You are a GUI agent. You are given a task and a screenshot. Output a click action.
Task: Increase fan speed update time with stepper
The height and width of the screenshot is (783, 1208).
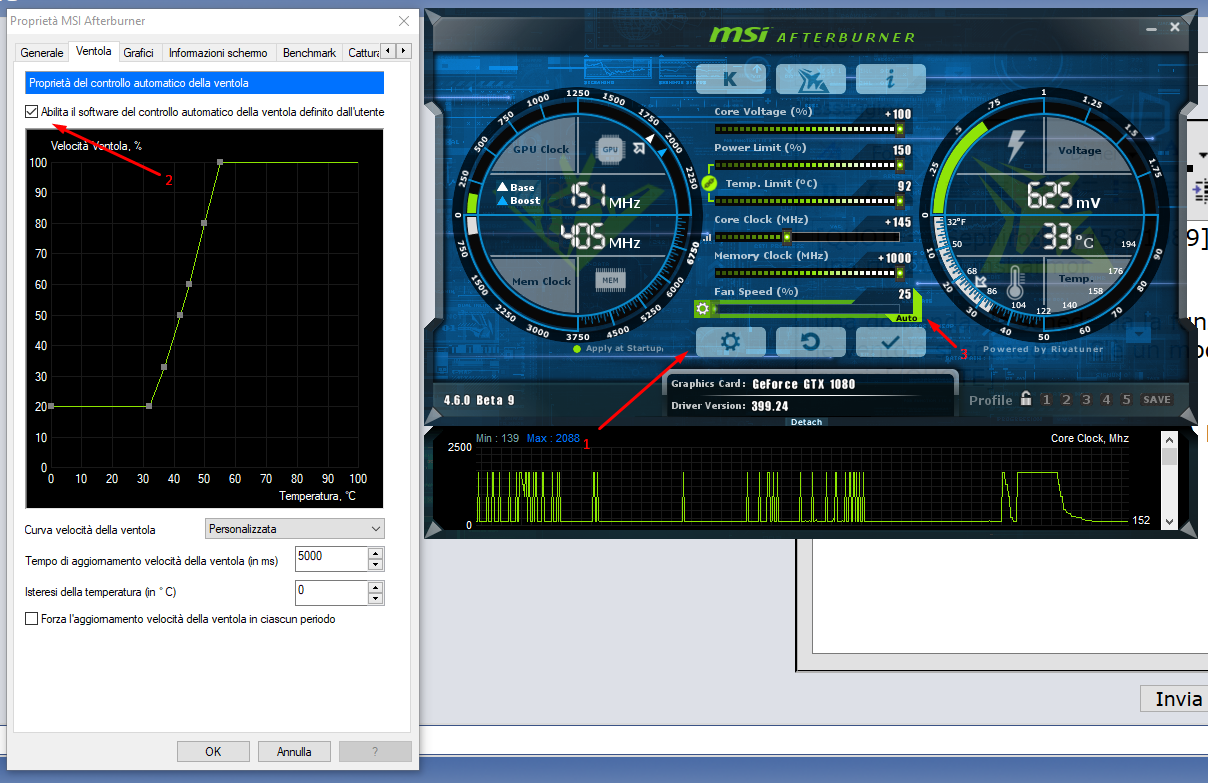click(x=376, y=552)
